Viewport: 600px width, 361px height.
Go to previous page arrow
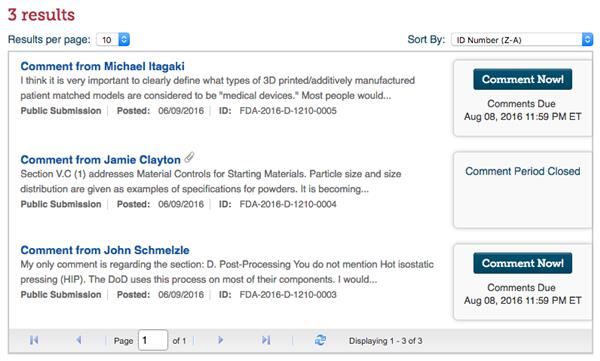pos(78,340)
